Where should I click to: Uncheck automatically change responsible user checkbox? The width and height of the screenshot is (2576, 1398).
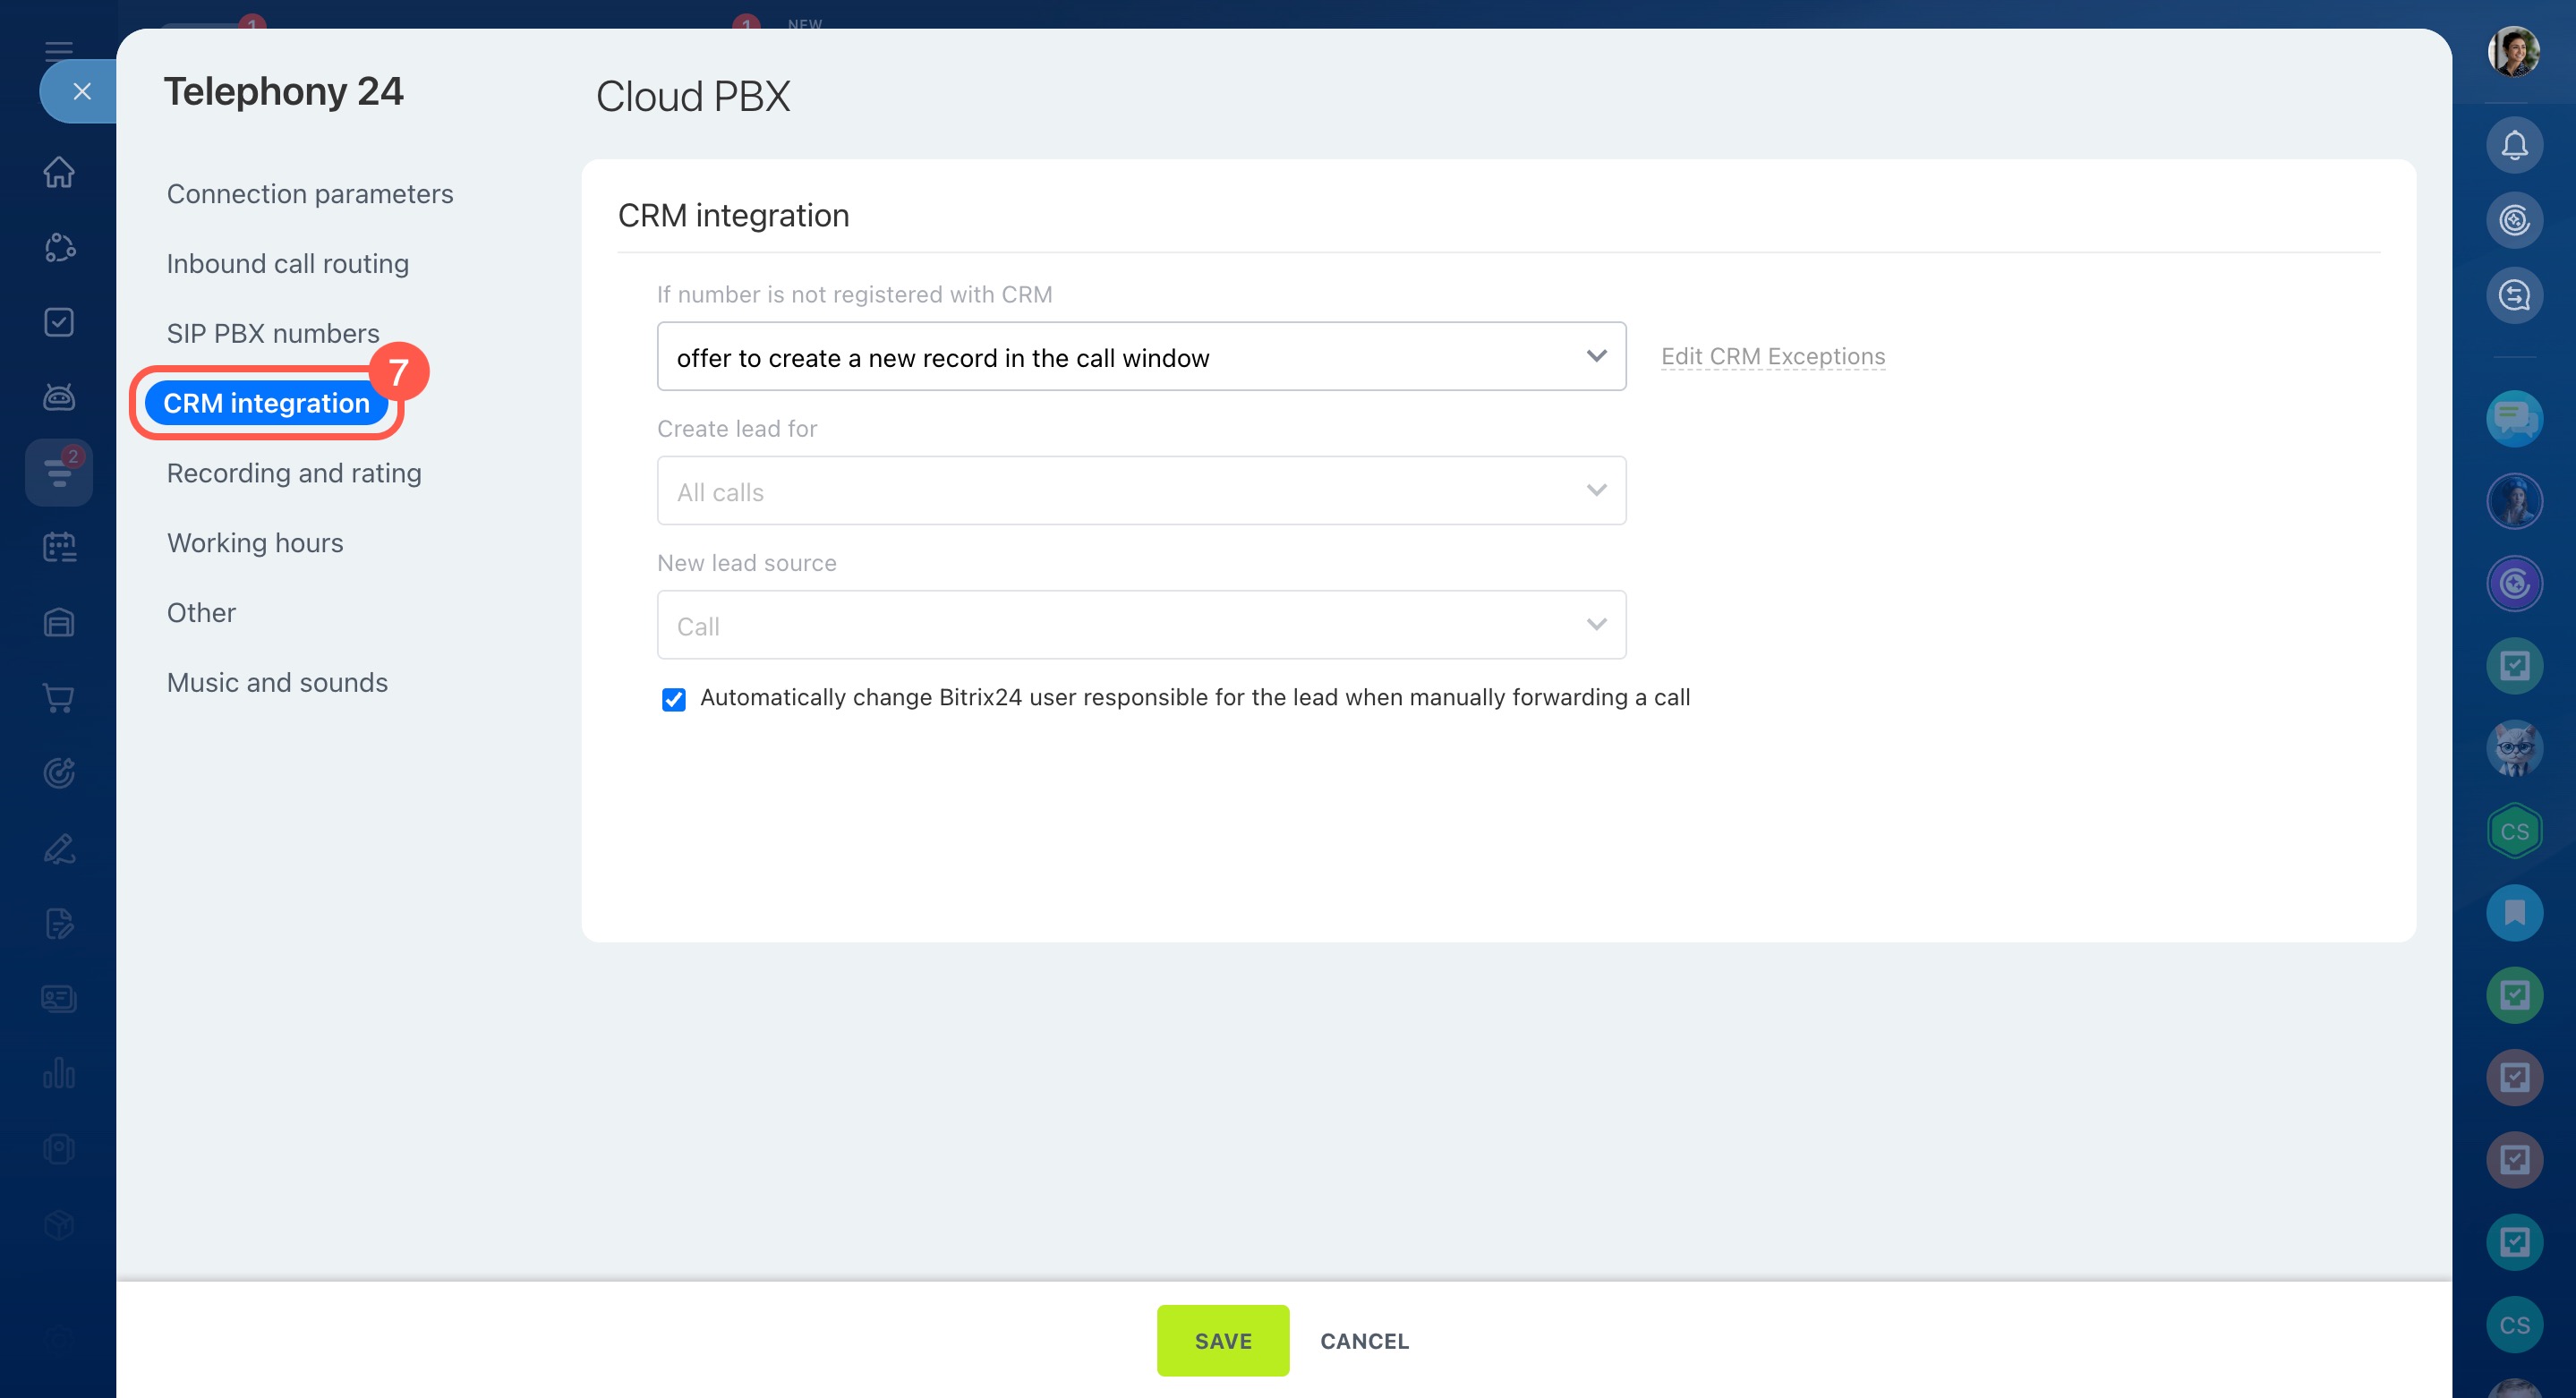pyautogui.click(x=674, y=699)
